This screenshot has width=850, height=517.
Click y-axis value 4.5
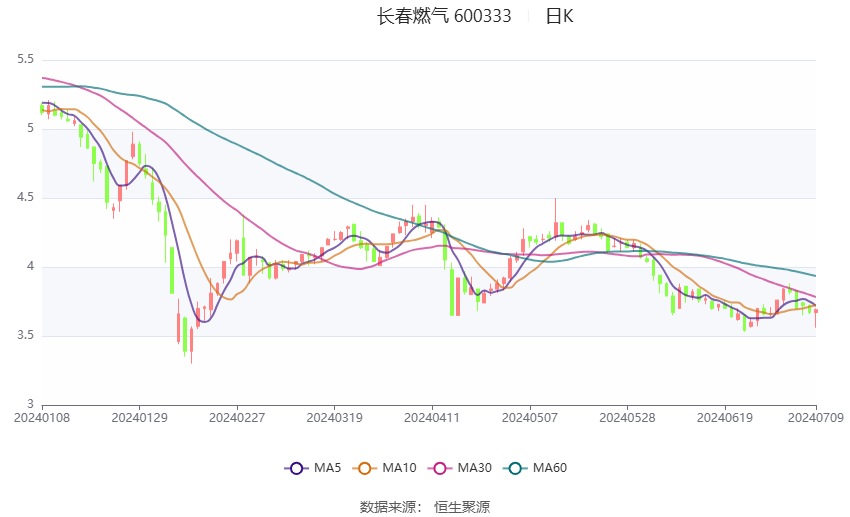click(25, 197)
